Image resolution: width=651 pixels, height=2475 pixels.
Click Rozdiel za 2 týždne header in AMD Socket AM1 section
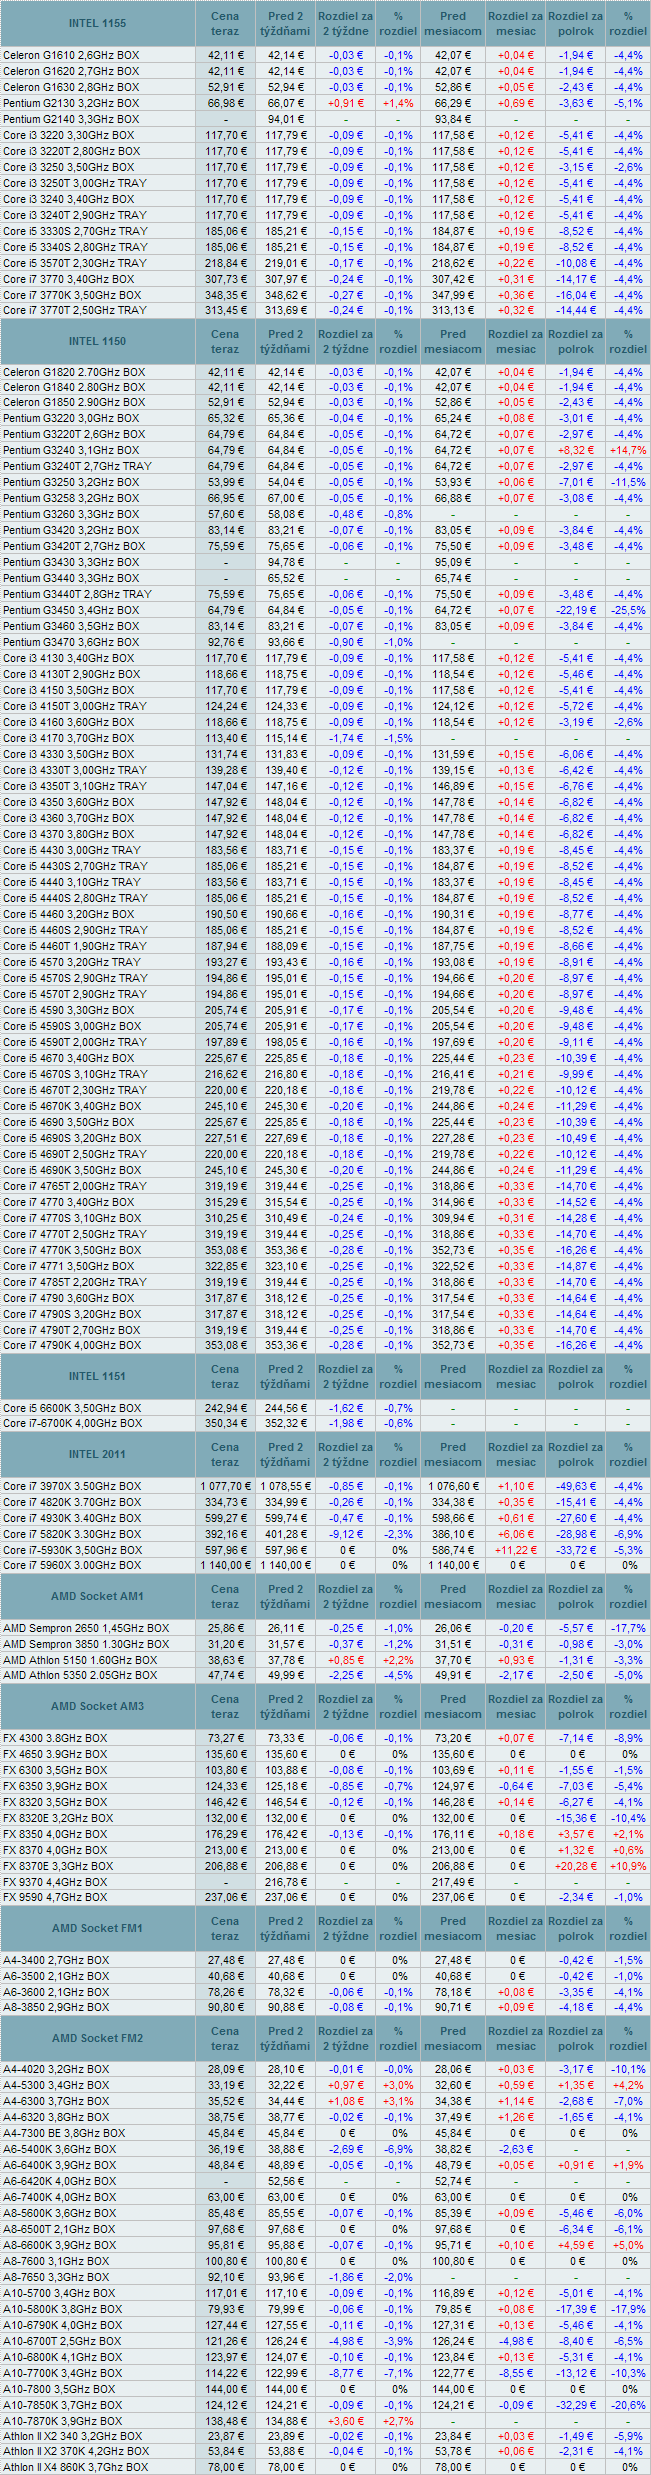click(346, 1597)
